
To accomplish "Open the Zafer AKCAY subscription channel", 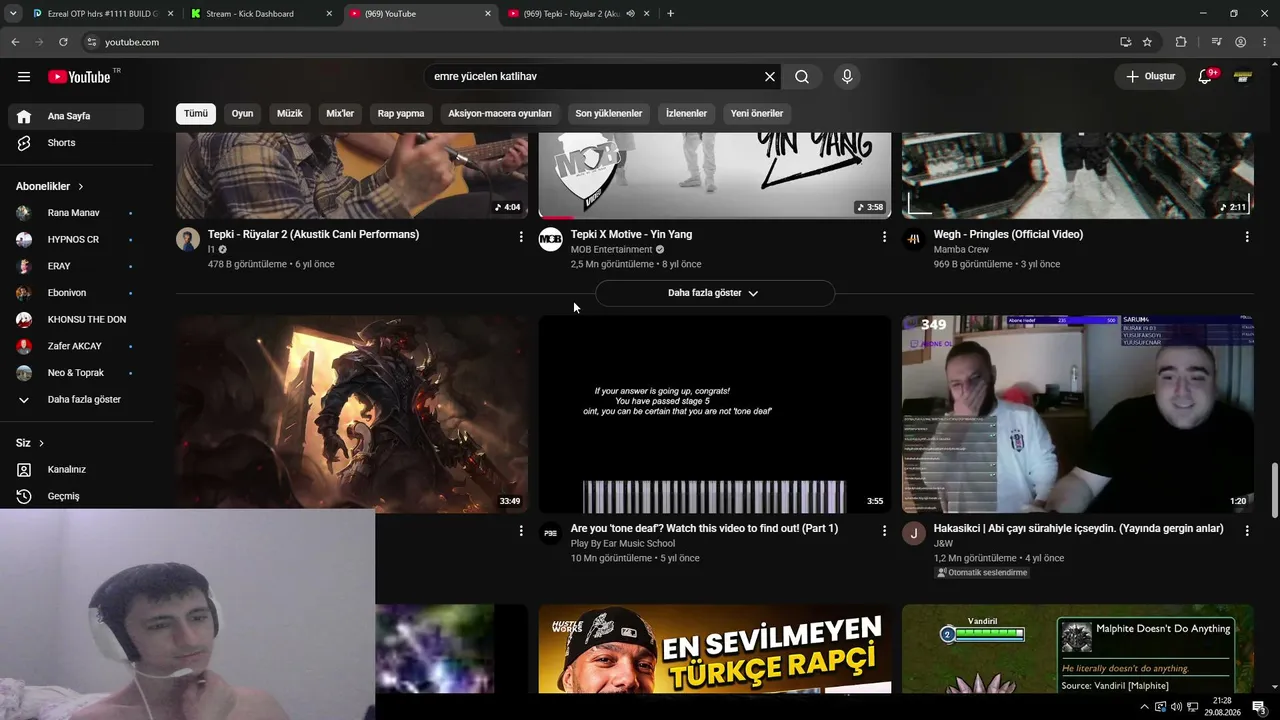I will [x=76, y=346].
